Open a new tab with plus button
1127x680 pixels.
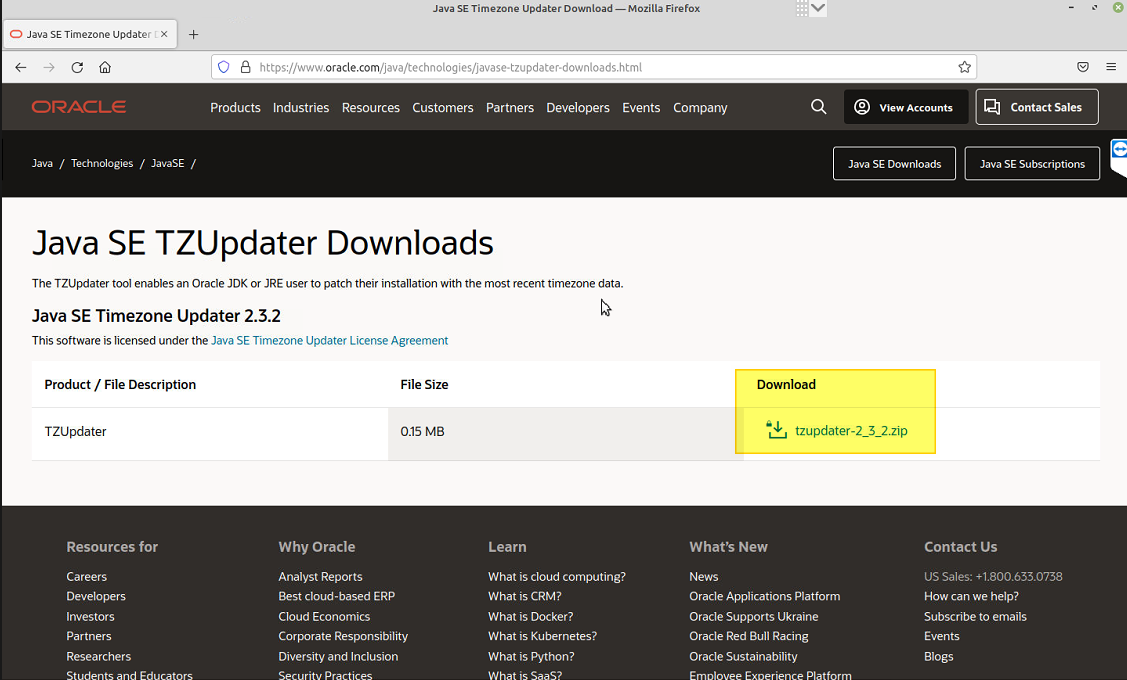coord(193,35)
